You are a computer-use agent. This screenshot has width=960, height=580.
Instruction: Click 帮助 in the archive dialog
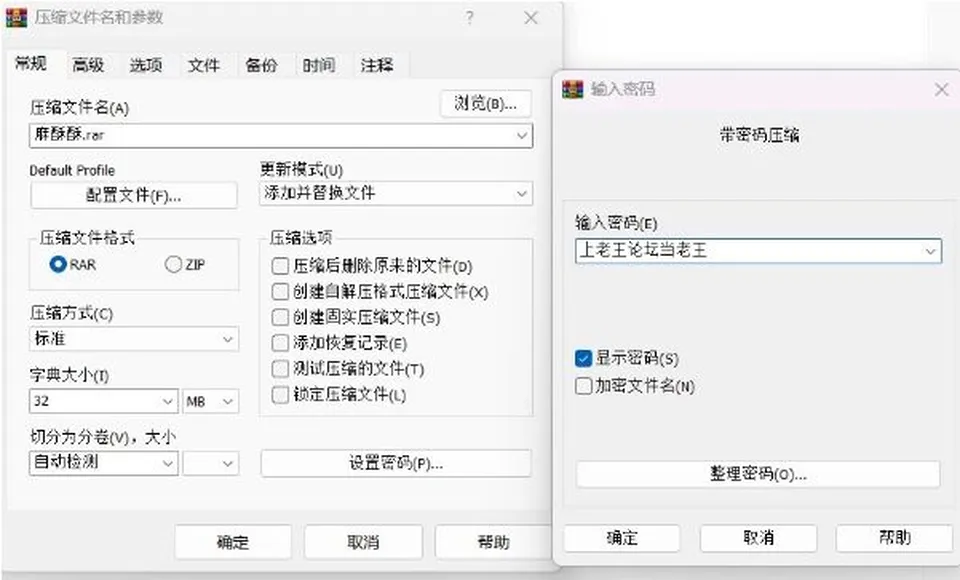tap(493, 541)
